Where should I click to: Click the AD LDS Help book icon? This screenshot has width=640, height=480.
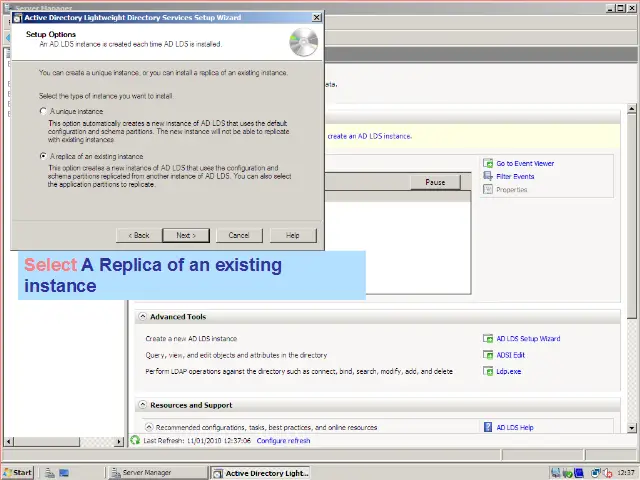click(488, 427)
